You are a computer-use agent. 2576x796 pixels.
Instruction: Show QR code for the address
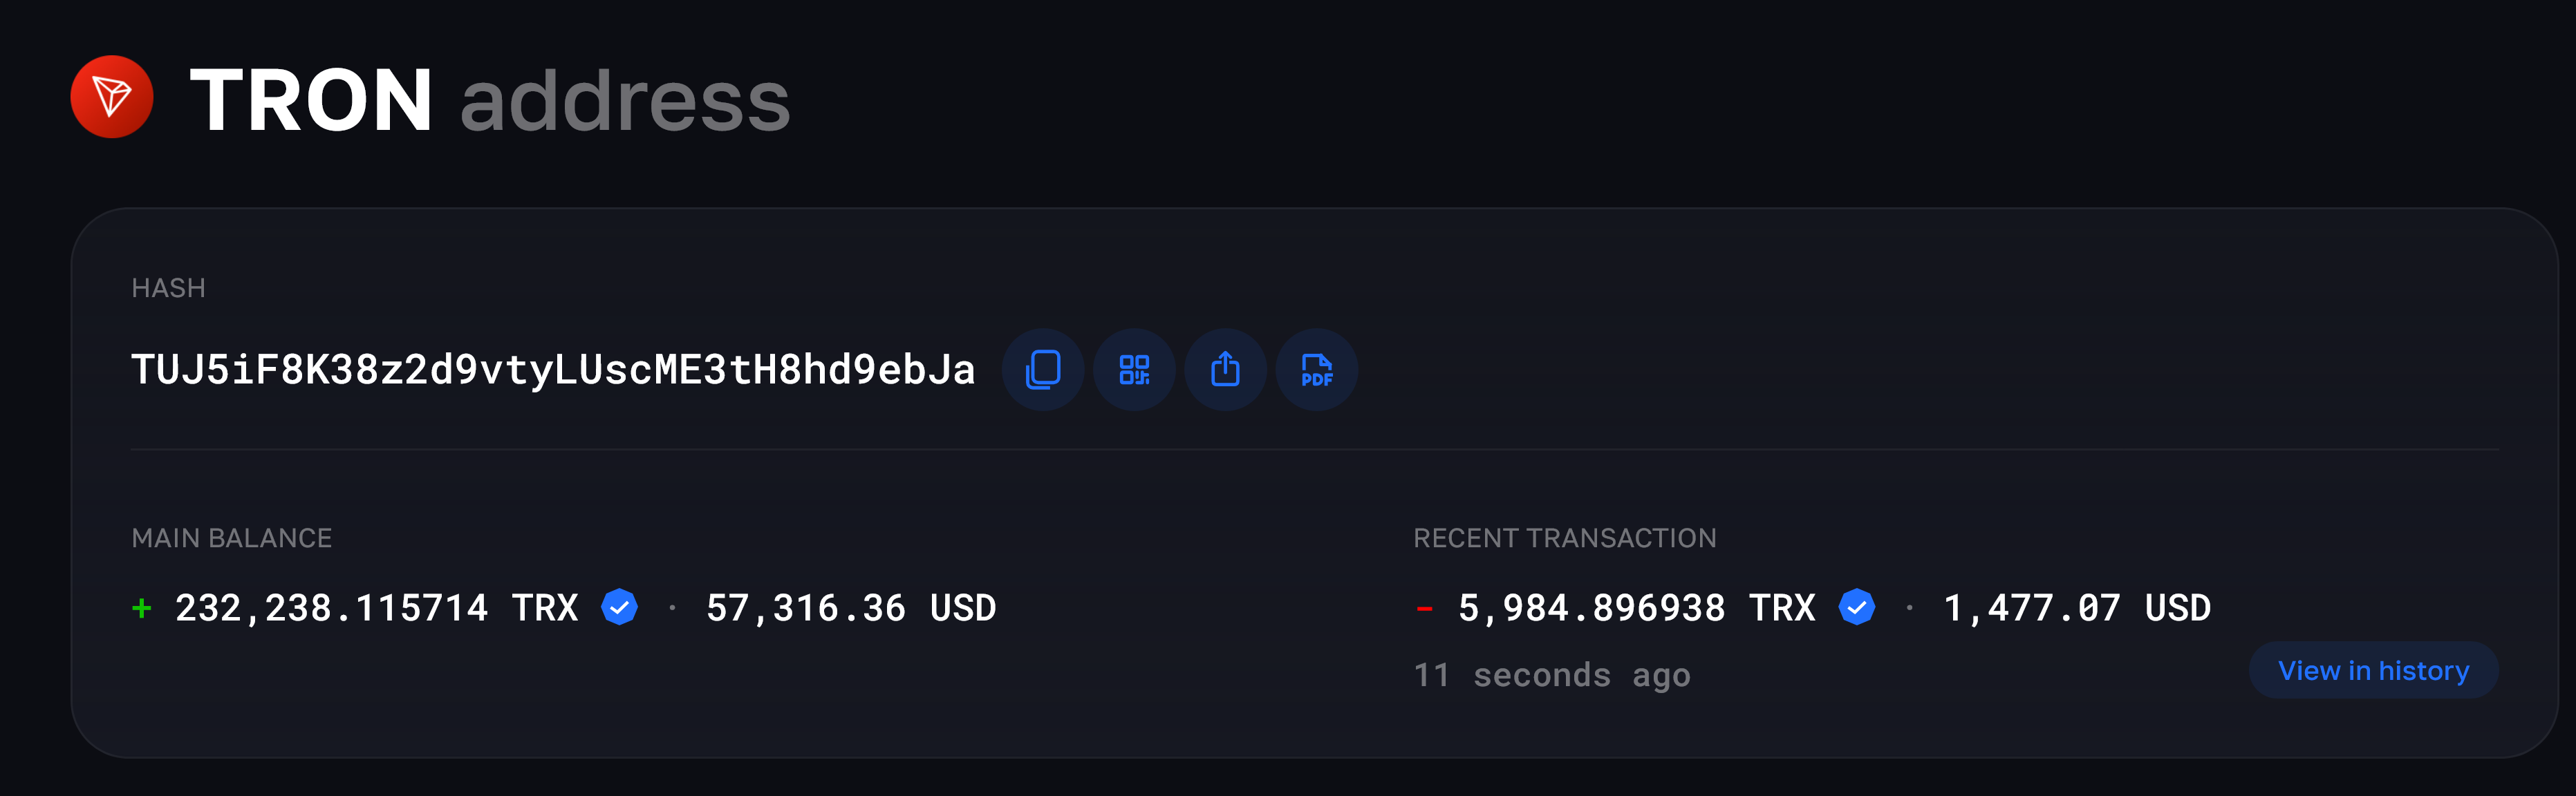(1134, 369)
